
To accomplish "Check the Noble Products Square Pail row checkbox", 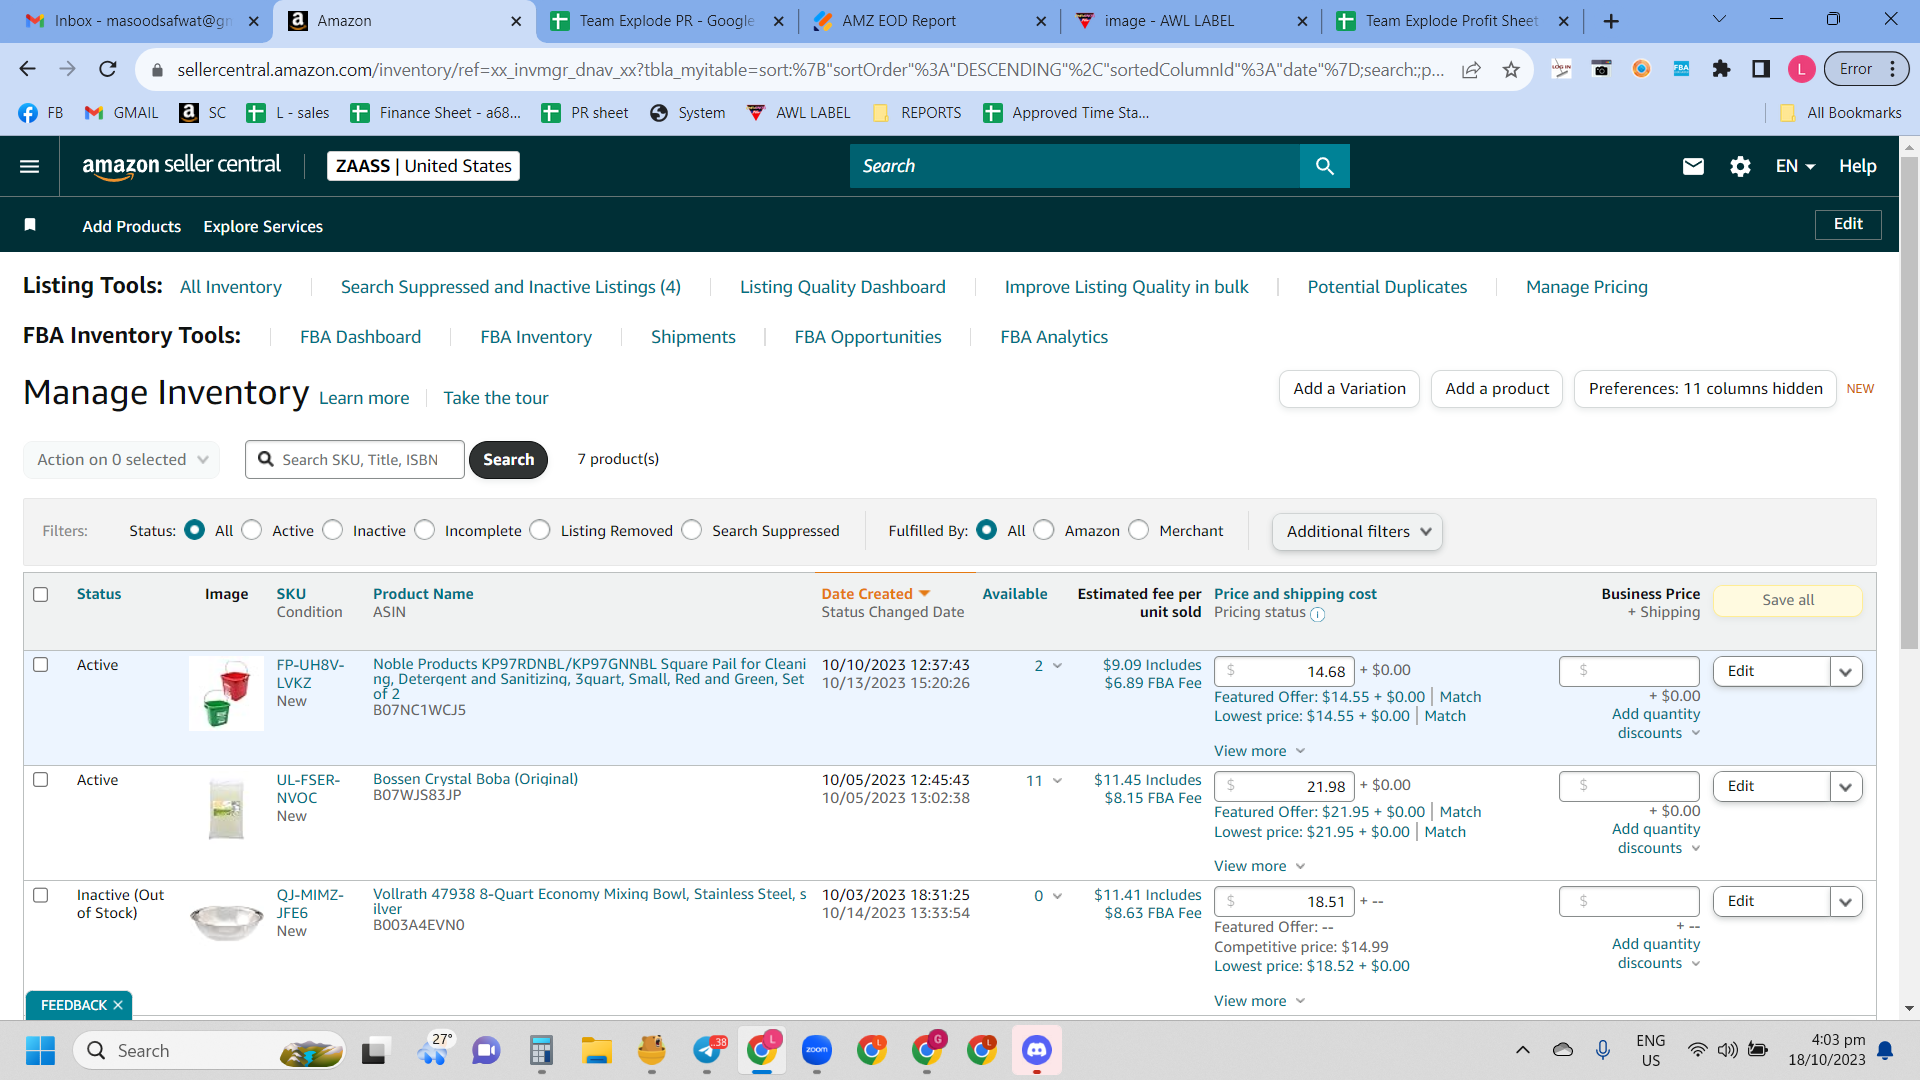I will click(x=41, y=664).
